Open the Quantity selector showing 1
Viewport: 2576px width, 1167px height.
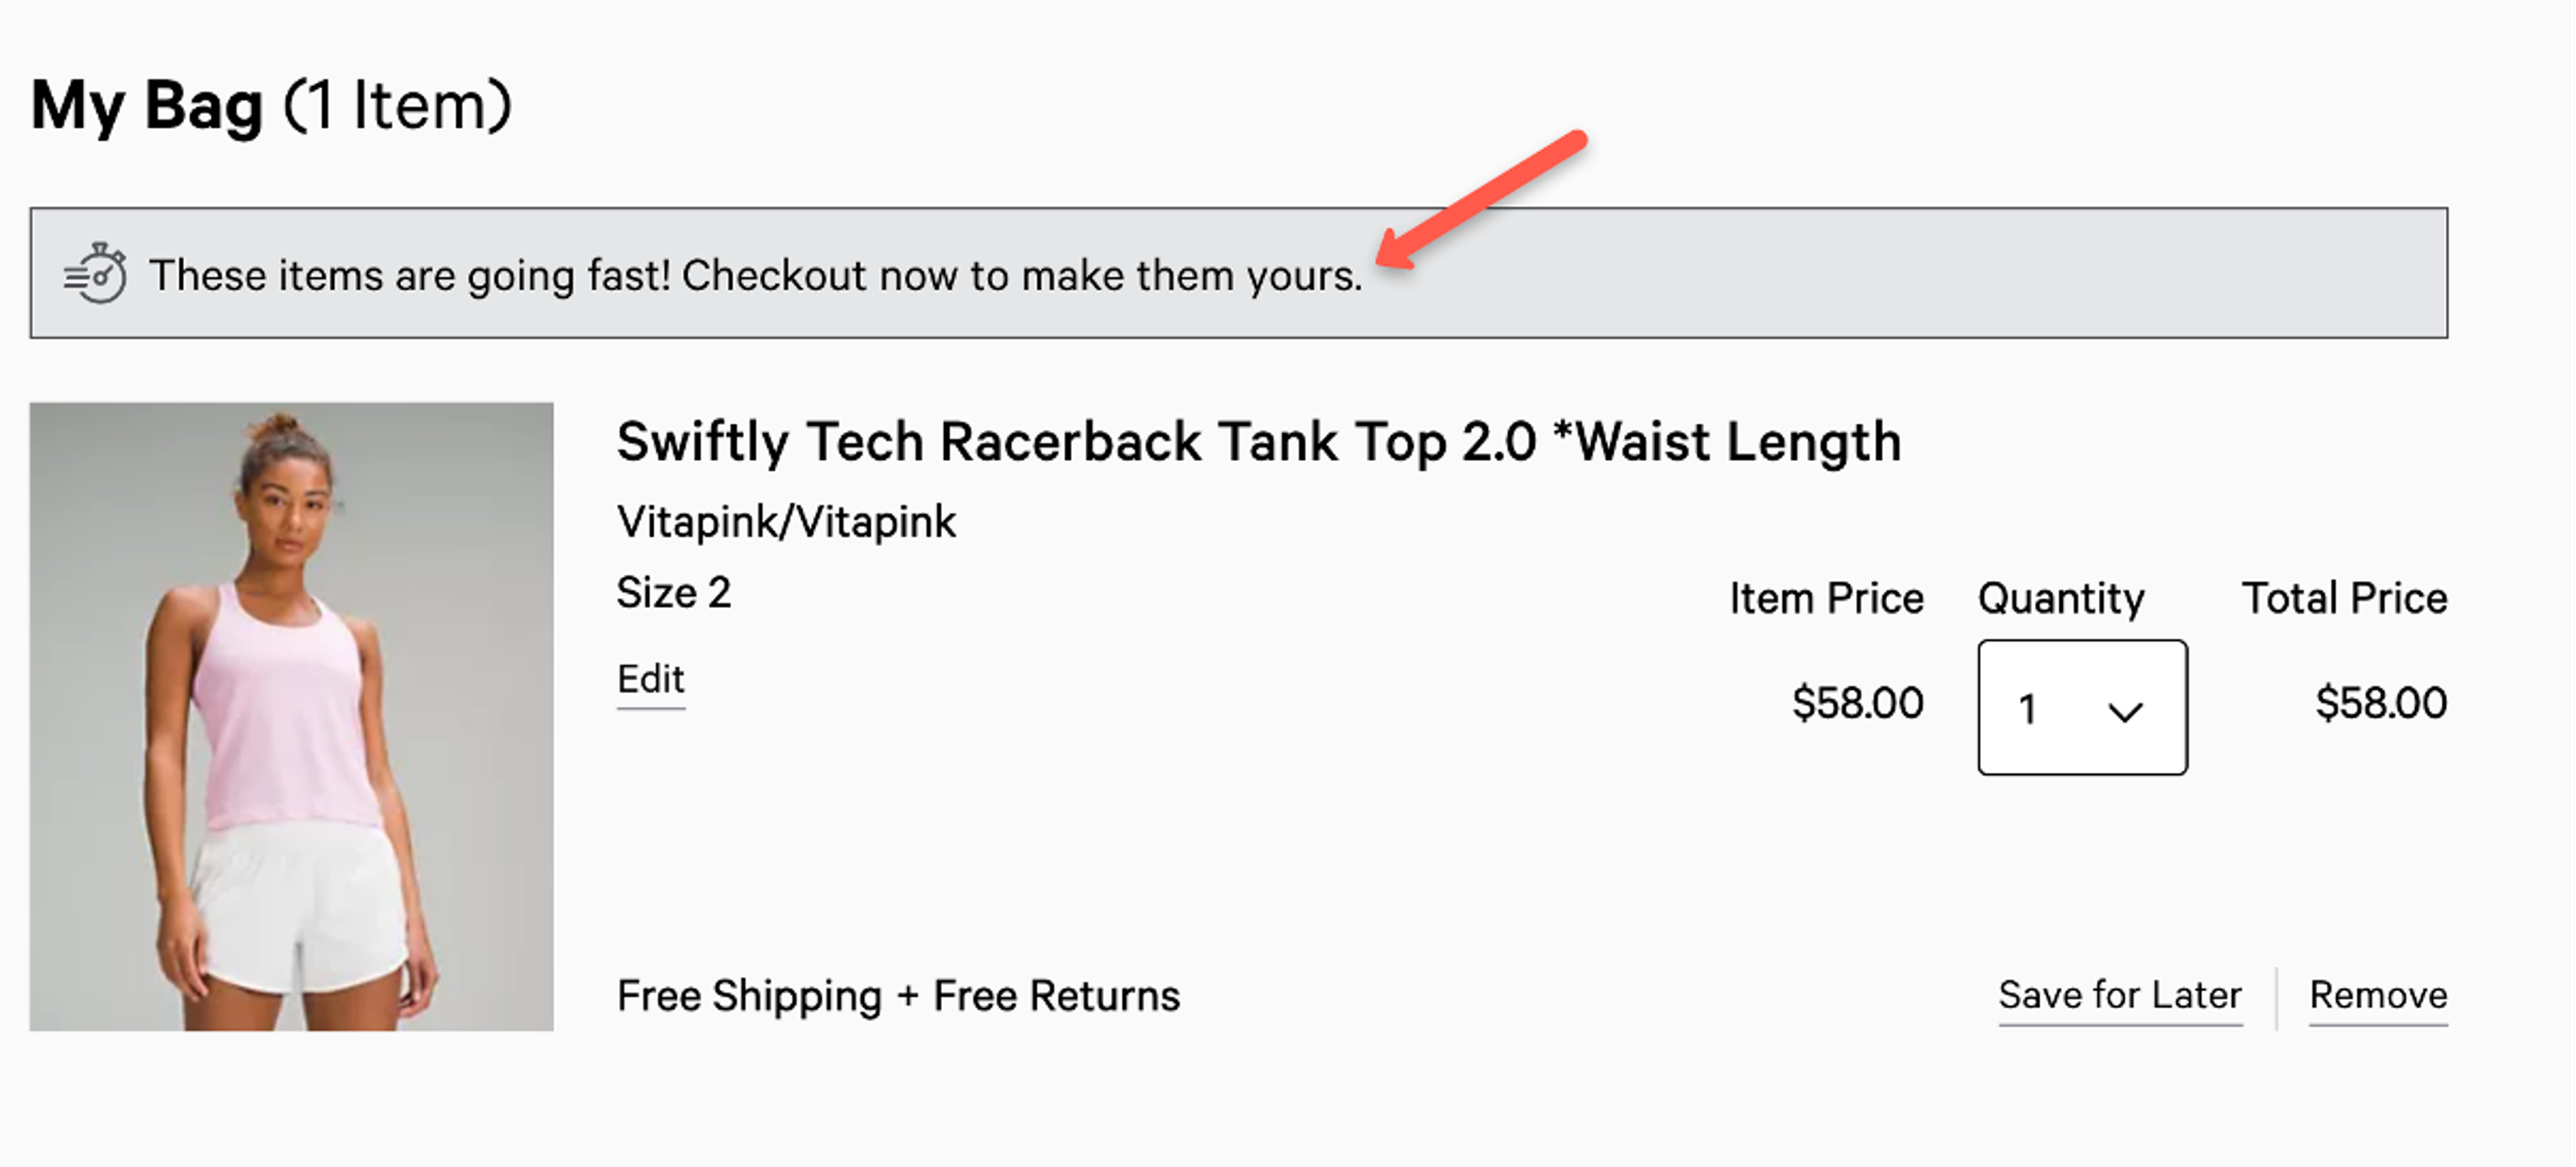tap(2082, 707)
